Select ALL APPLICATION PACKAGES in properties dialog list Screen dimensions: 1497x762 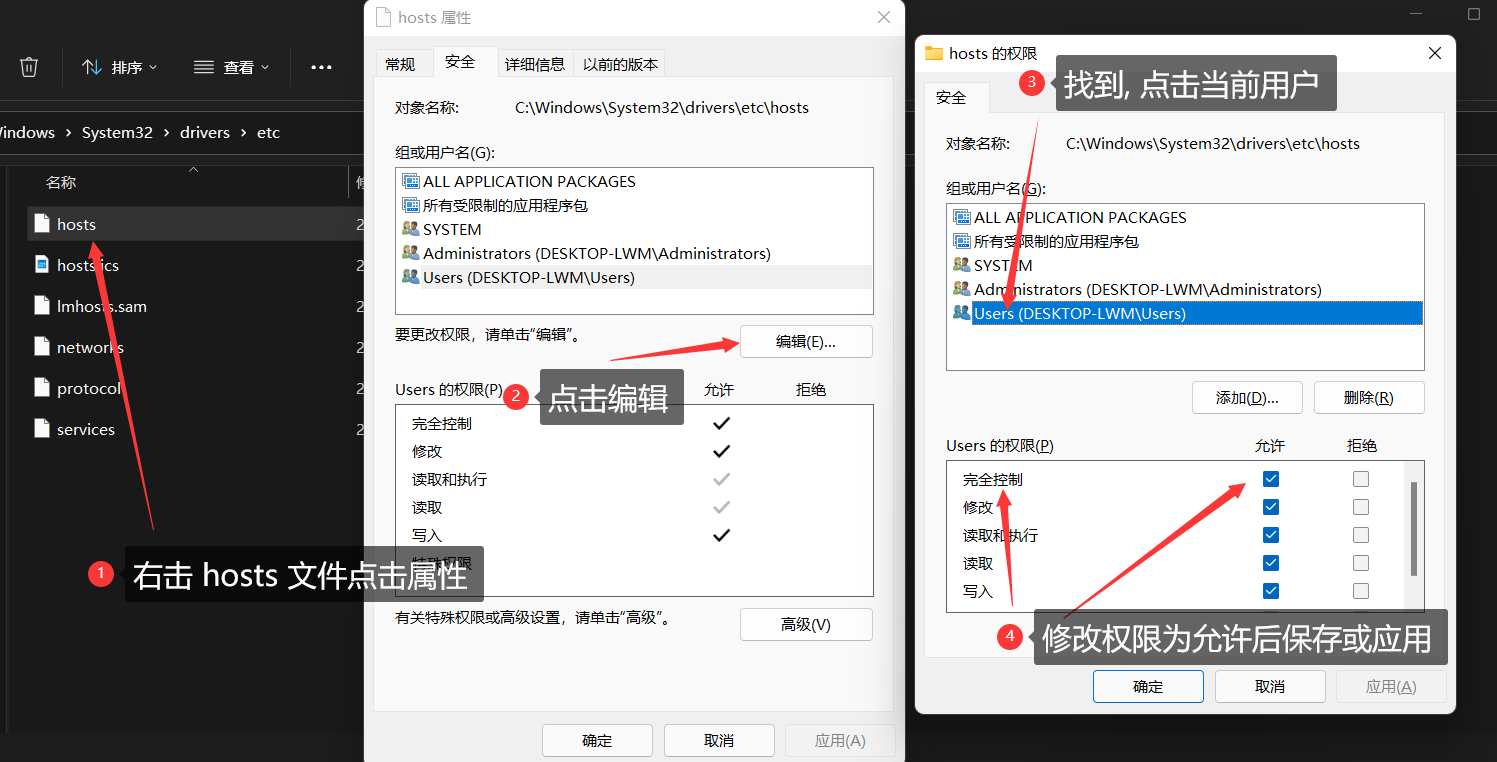pos(634,181)
